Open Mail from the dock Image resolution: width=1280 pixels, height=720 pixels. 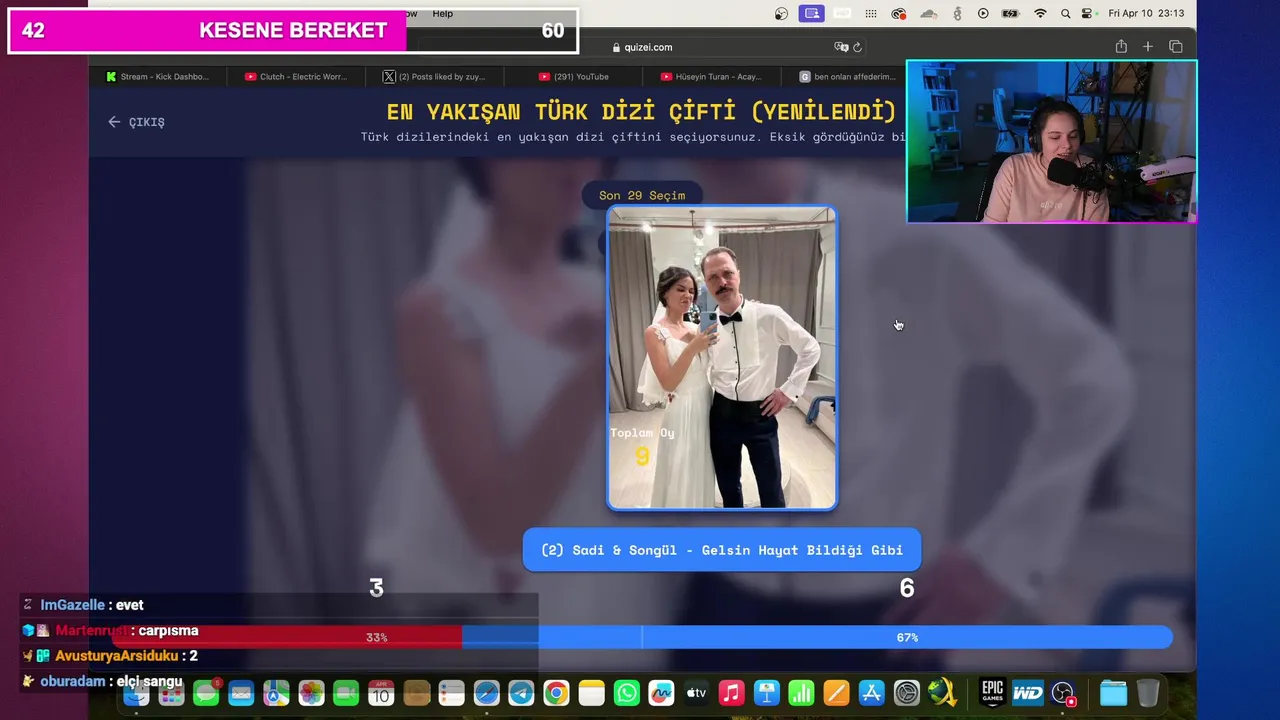point(241,692)
